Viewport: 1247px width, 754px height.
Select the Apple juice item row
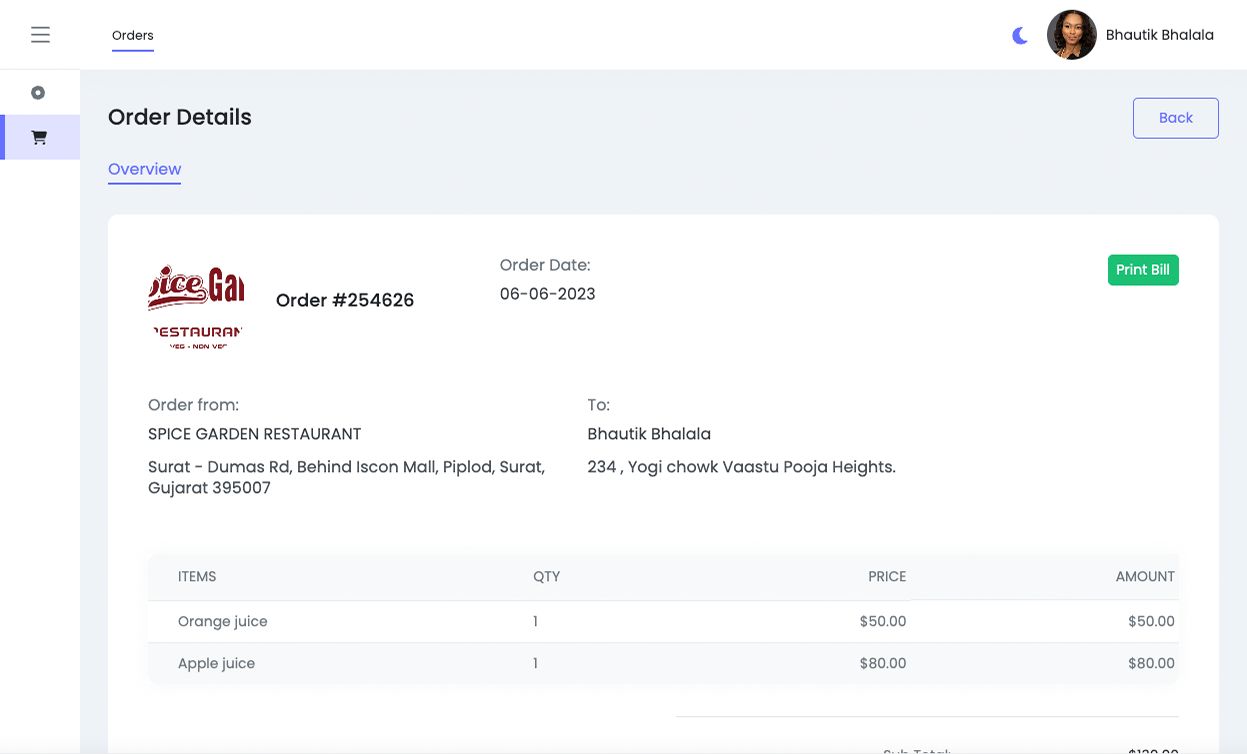(217, 664)
